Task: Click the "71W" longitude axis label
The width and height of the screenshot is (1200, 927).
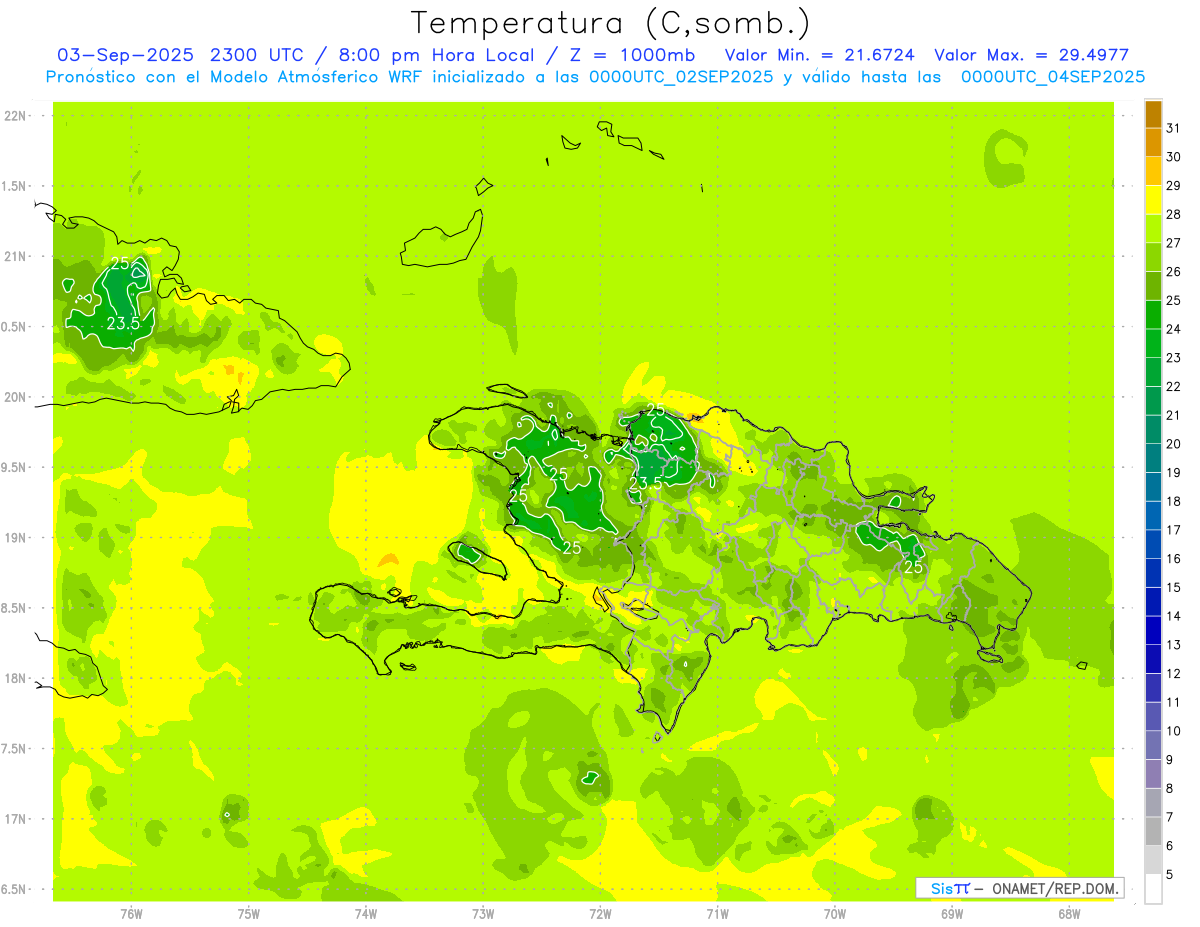Action: (x=717, y=914)
